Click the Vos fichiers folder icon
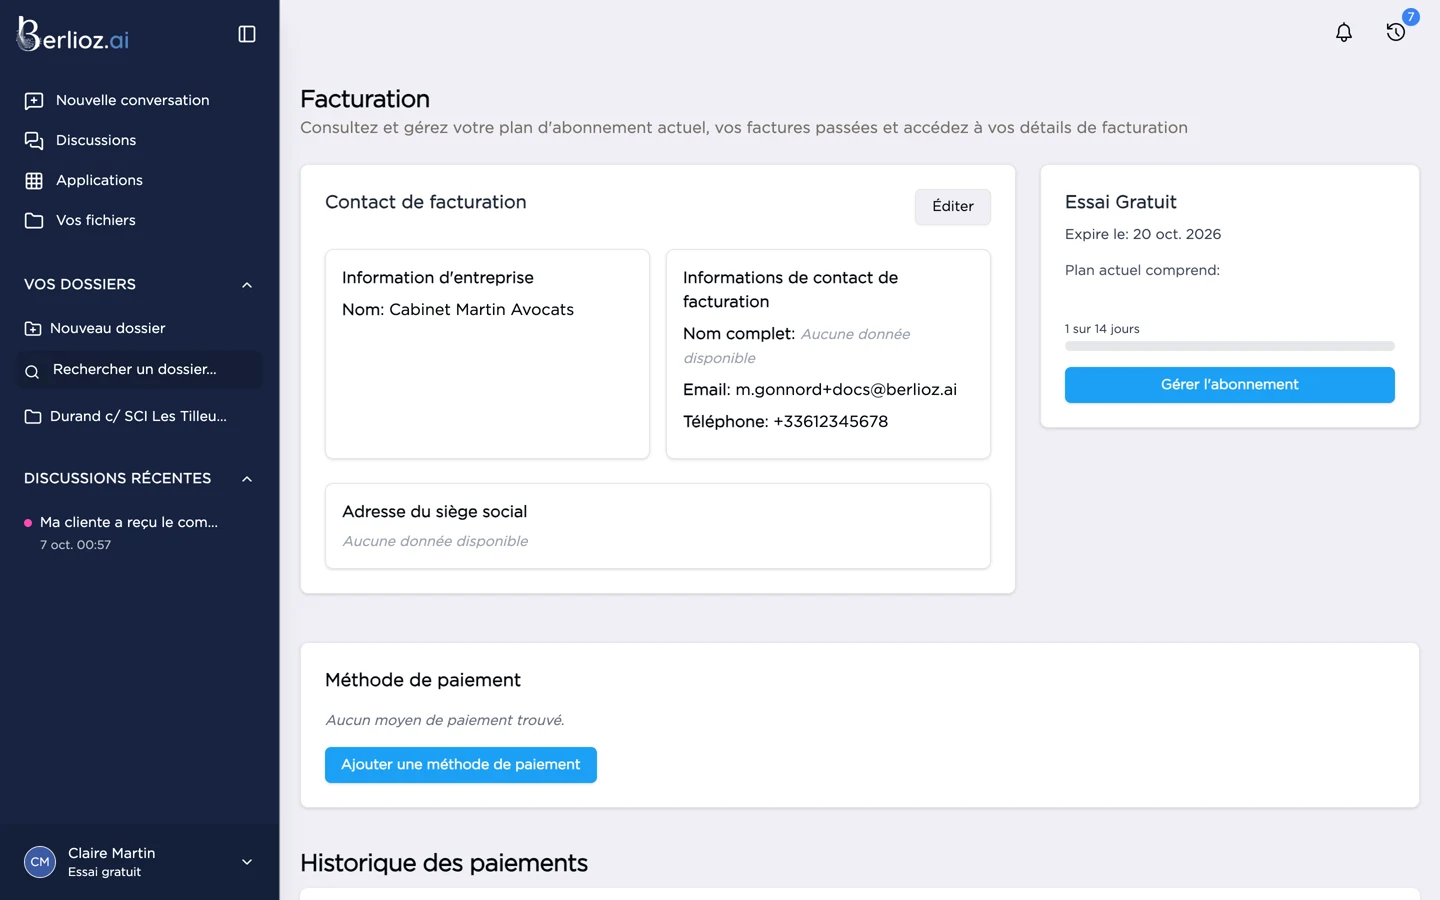This screenshot has height=900, width=1440. 34,220
